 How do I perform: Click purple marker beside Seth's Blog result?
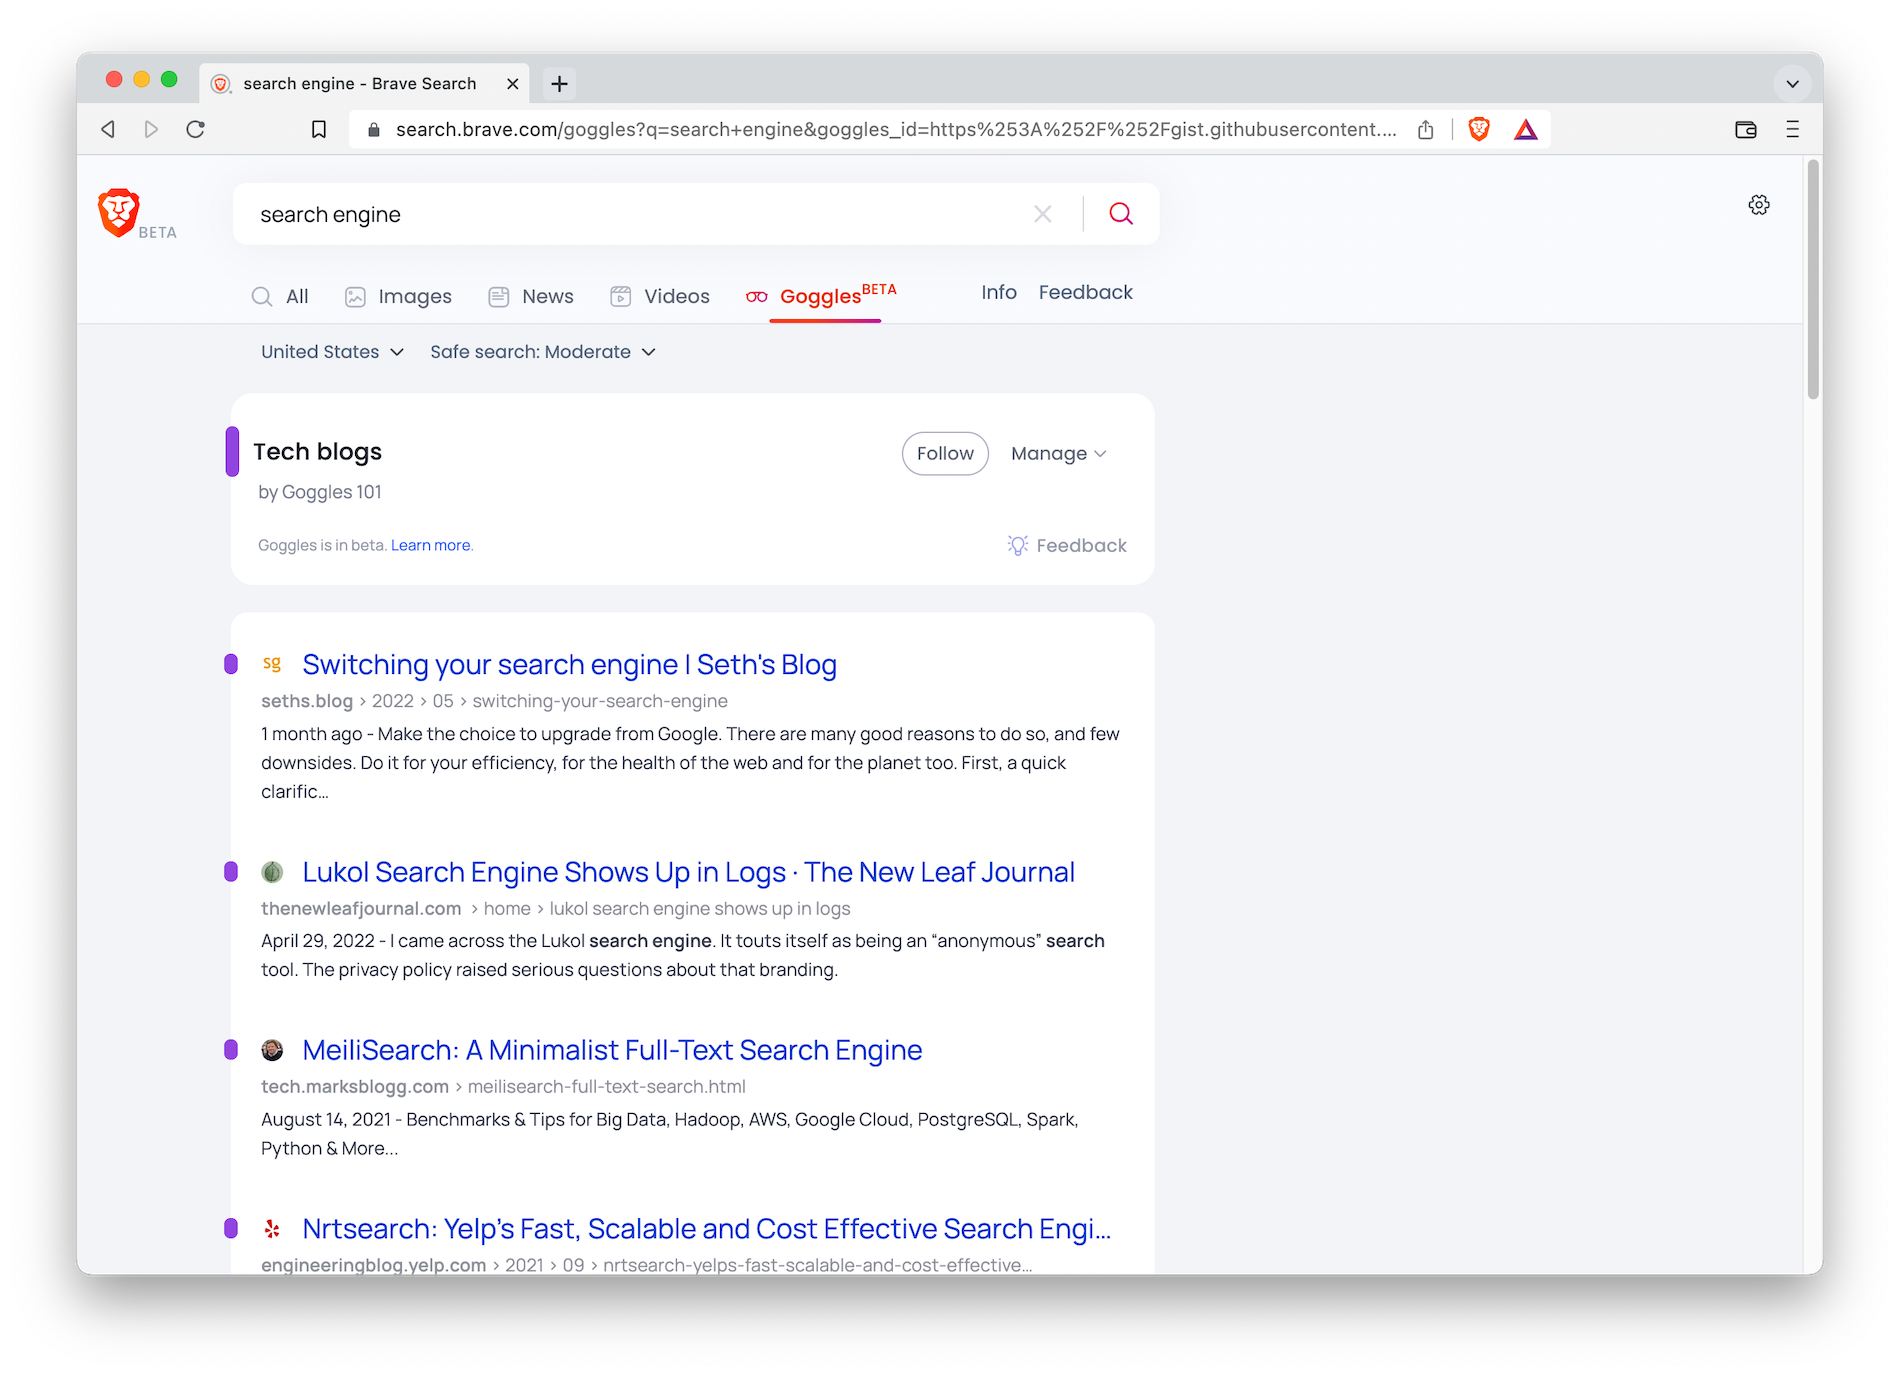231,664
